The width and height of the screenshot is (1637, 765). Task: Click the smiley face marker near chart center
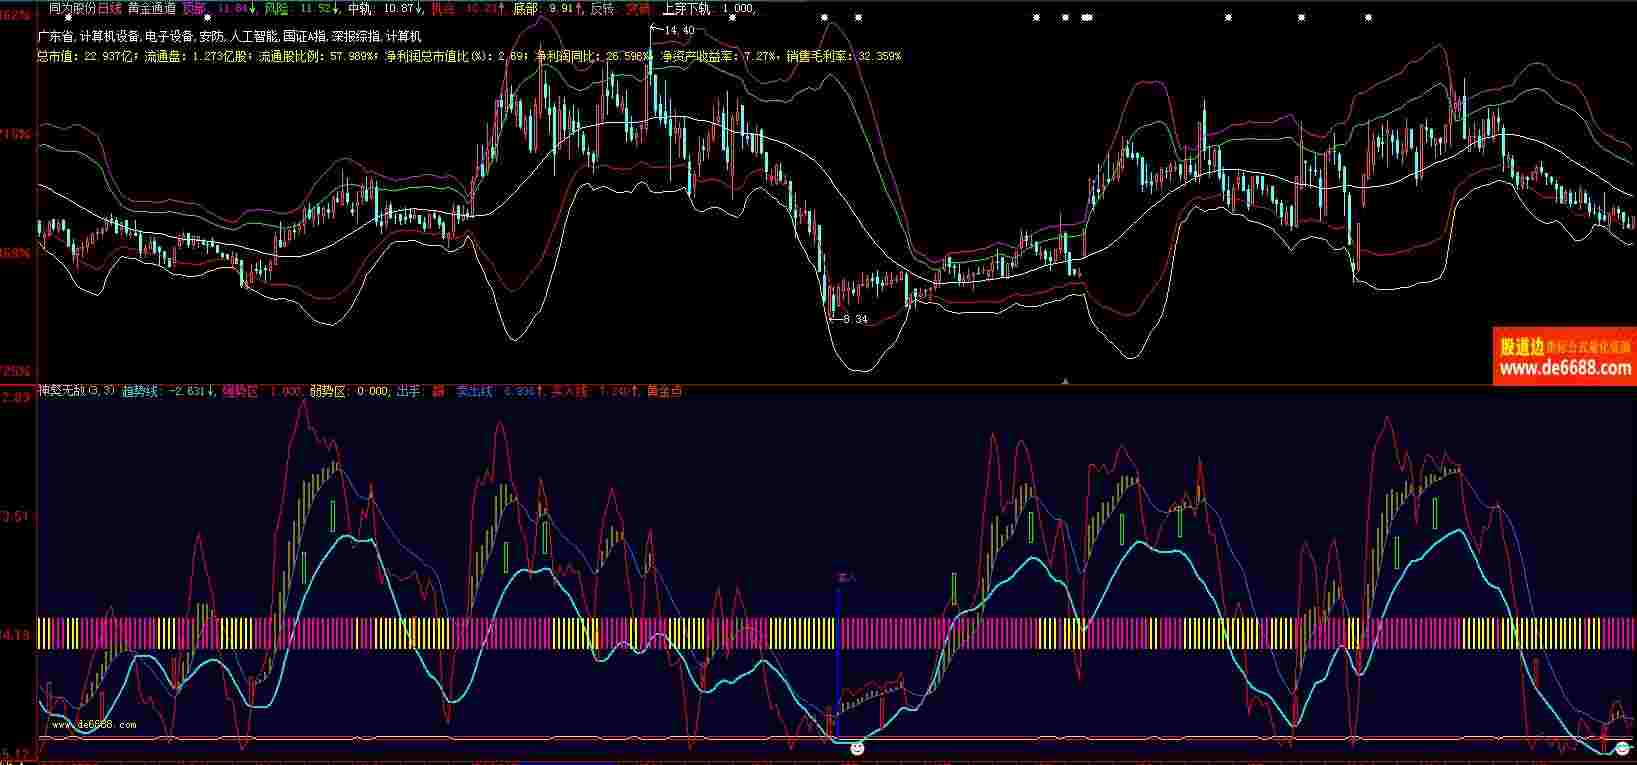click(857, 748)
